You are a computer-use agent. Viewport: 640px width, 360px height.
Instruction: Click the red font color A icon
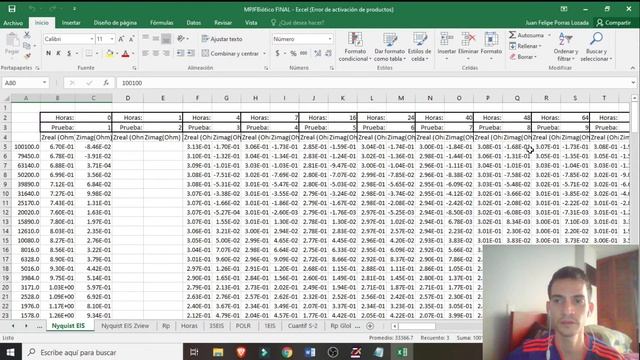pyautogui.click(x=125, y=53)
